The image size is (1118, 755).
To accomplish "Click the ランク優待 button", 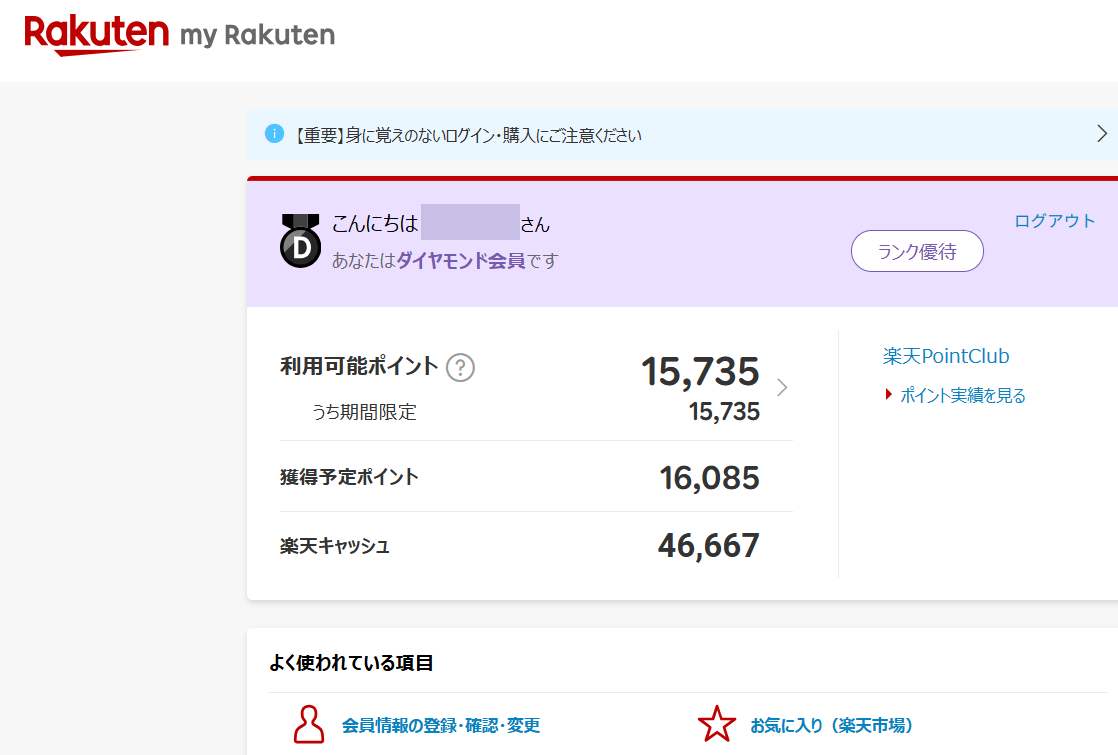I will (917, 251).
